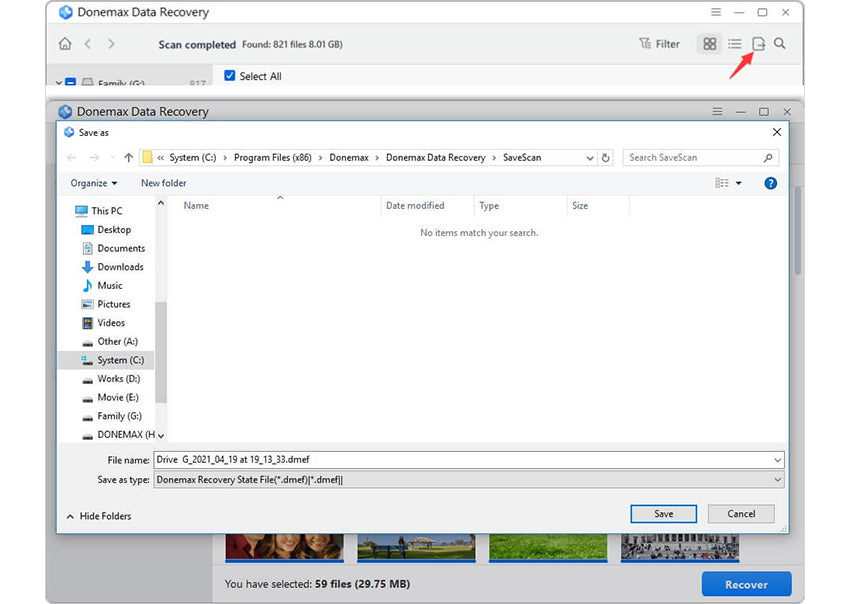
Task: Open Help in Save as dialog
Action: point(770,183)
